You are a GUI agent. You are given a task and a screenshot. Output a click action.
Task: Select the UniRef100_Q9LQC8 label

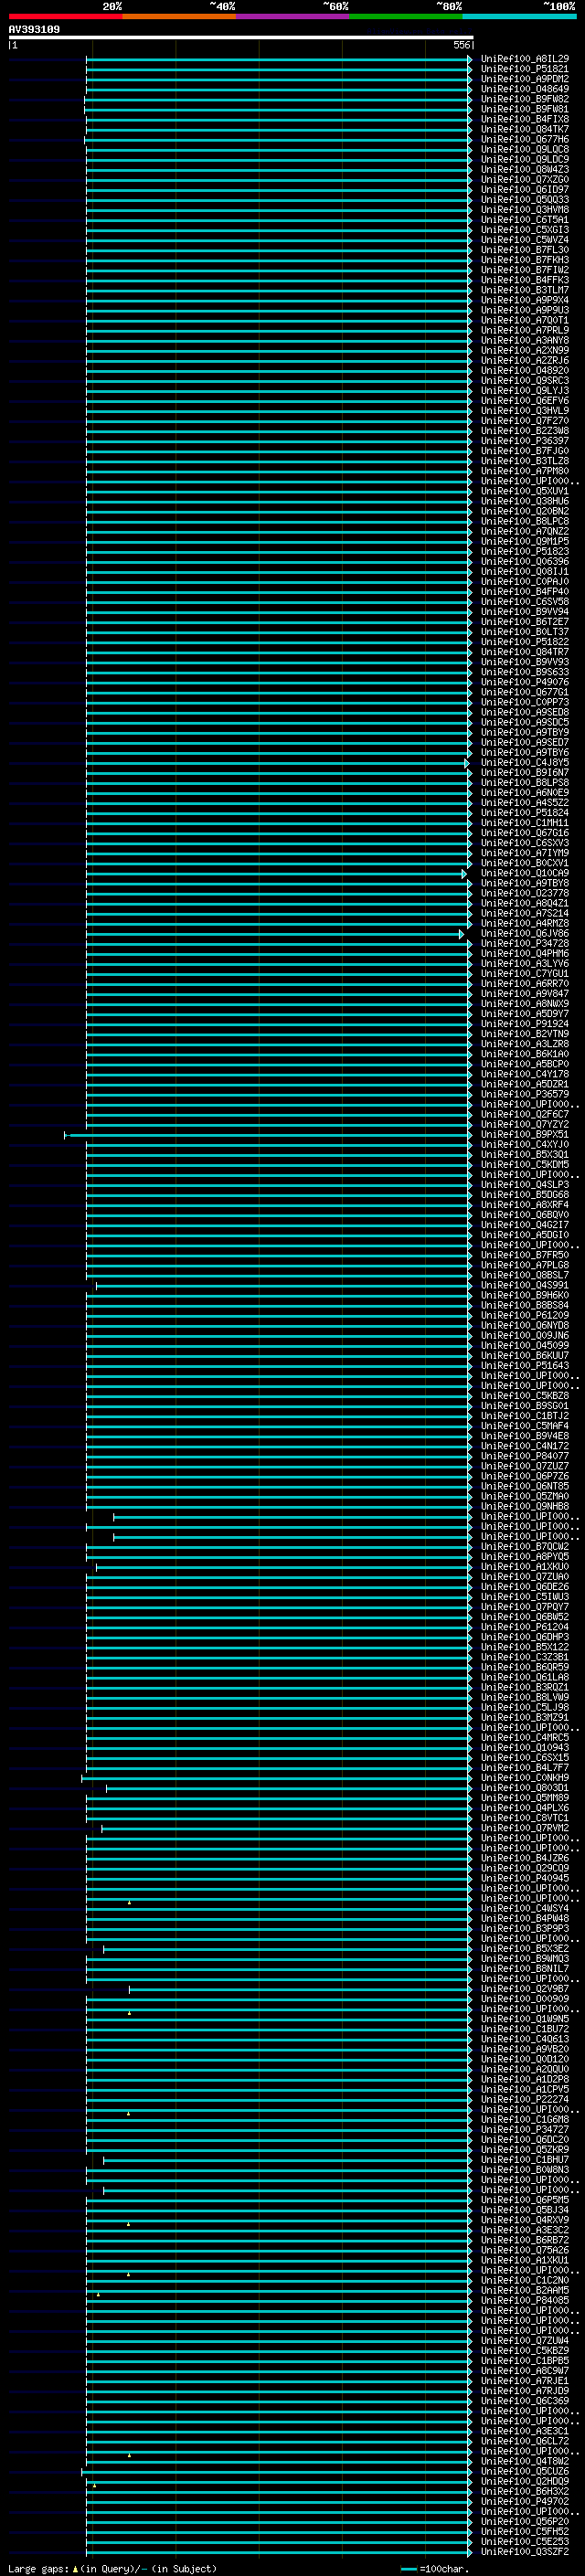click(x=524, y=149)
